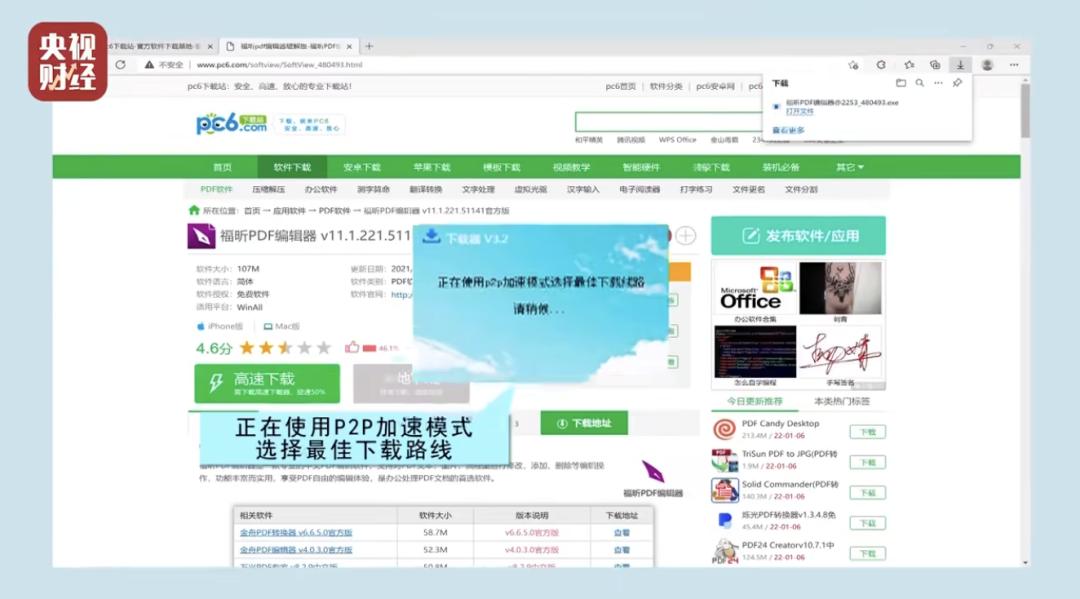Click the add-to-favorites star icon
Image resolution: width=1080 pixels, height=599 pixels.
(x=853, y=65)
